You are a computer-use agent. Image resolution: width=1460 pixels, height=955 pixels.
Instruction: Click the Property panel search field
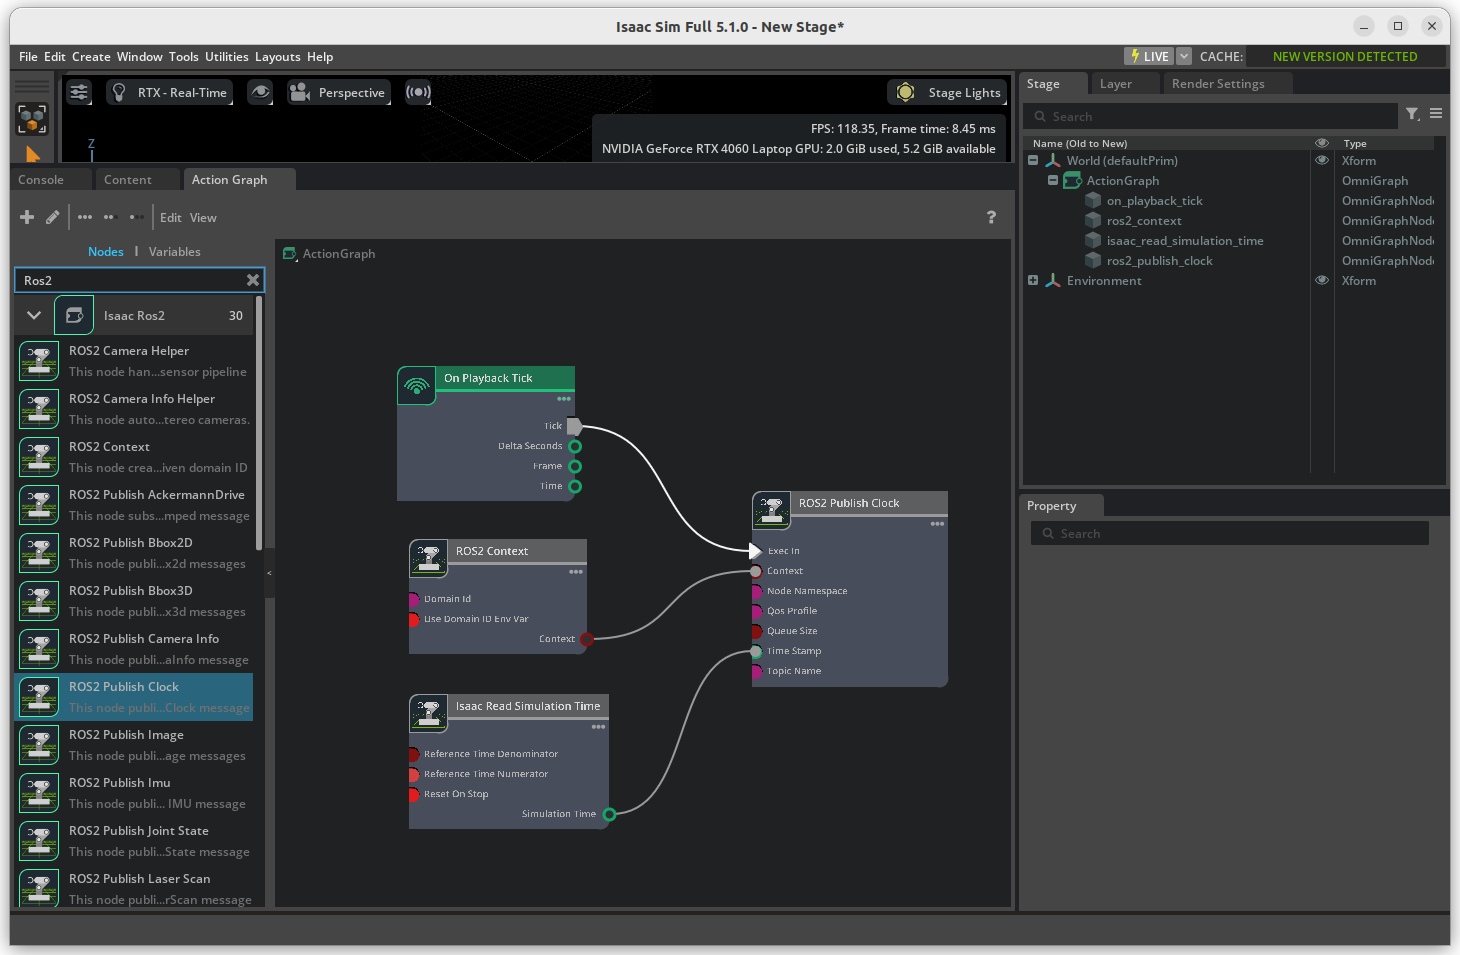[x=1229, y=534]
